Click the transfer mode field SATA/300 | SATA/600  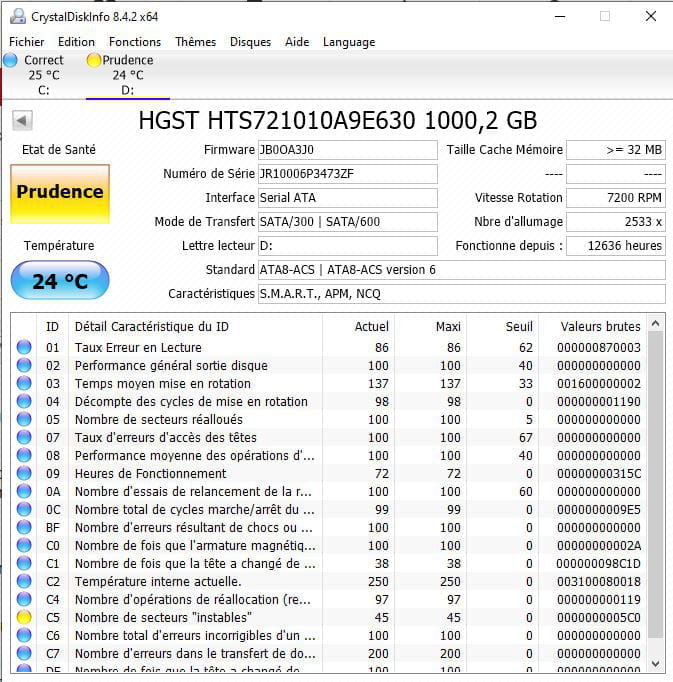tap(348, 221)
